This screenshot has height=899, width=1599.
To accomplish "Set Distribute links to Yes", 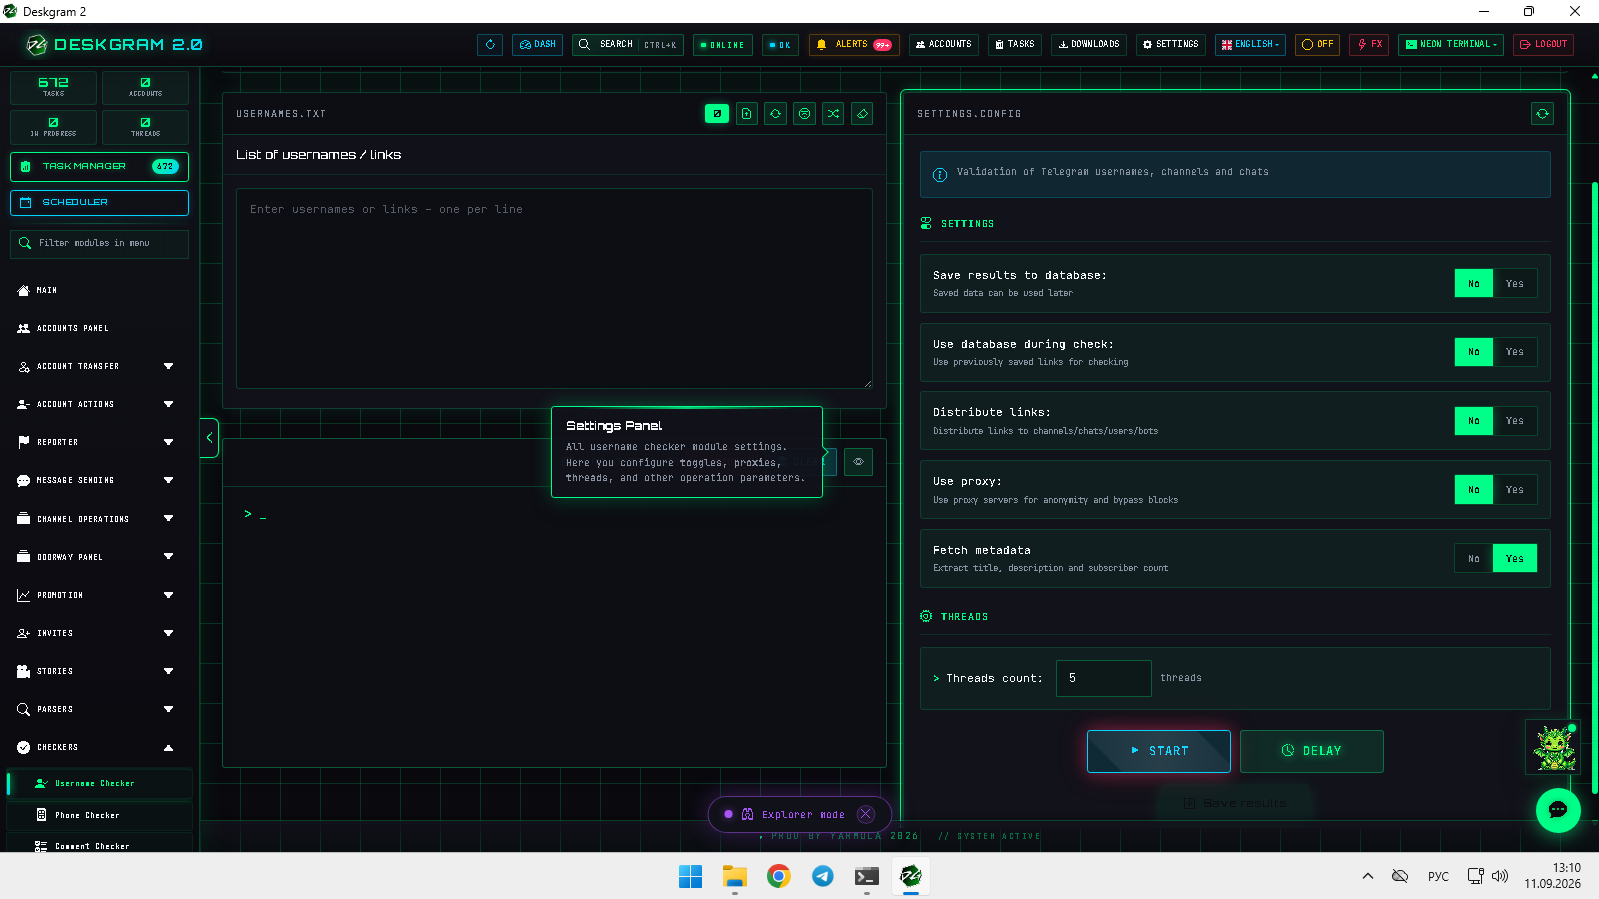I will 1515,421.
